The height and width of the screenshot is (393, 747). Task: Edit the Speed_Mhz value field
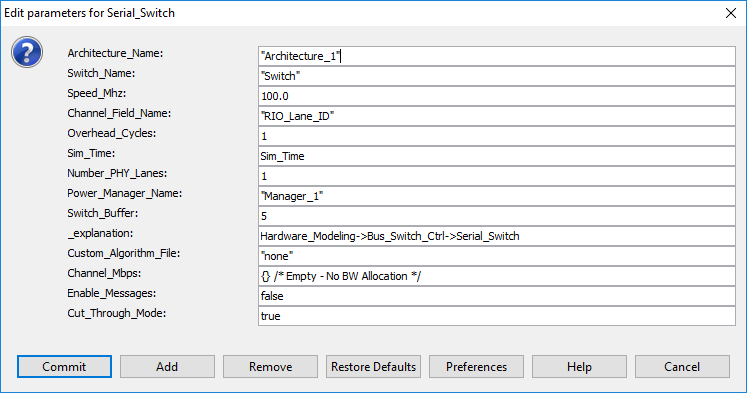pyautogui.click(x=497, y=96)
